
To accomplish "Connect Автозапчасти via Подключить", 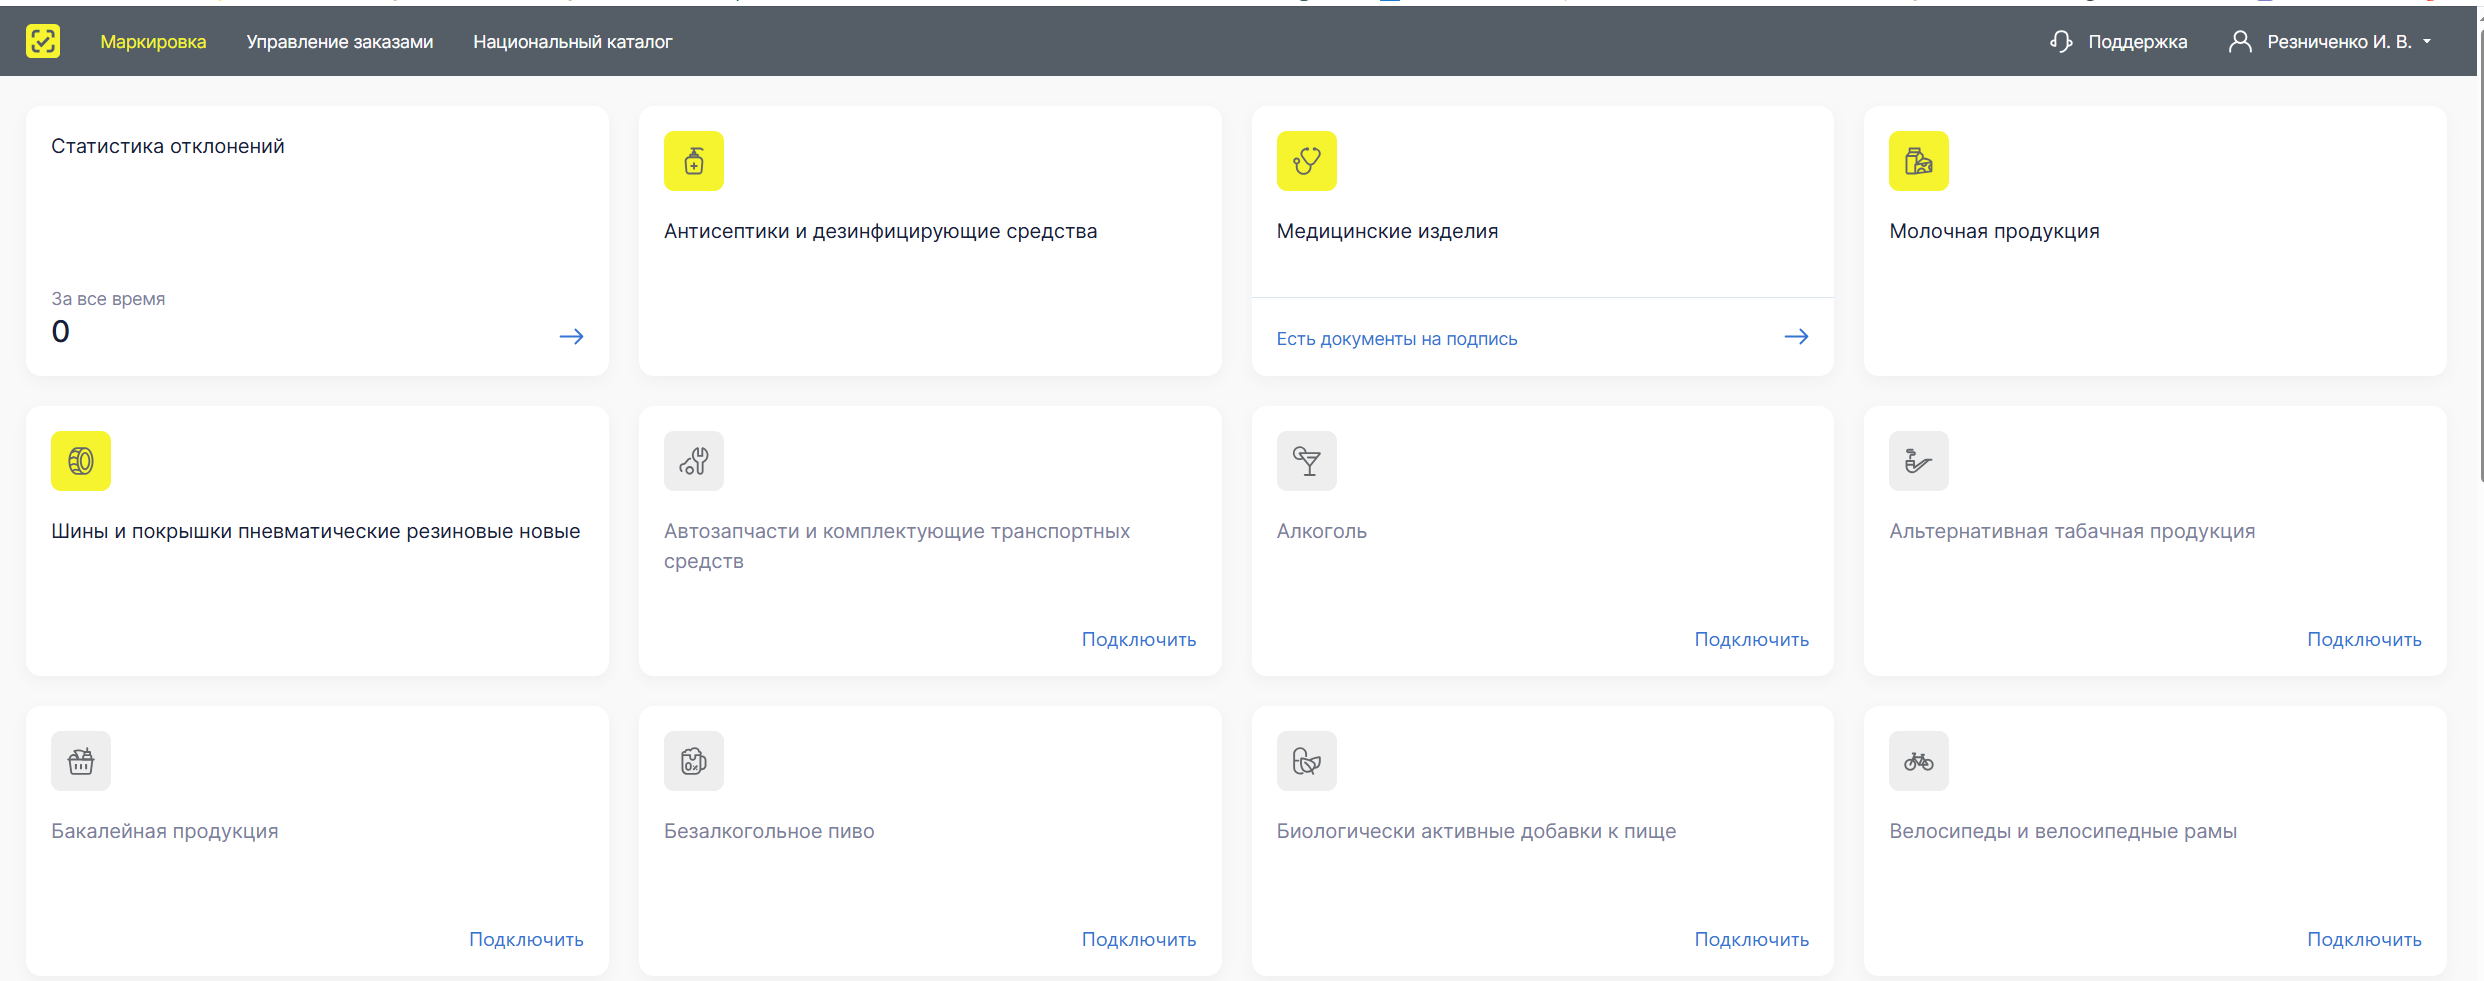I will click(1139, 639).
